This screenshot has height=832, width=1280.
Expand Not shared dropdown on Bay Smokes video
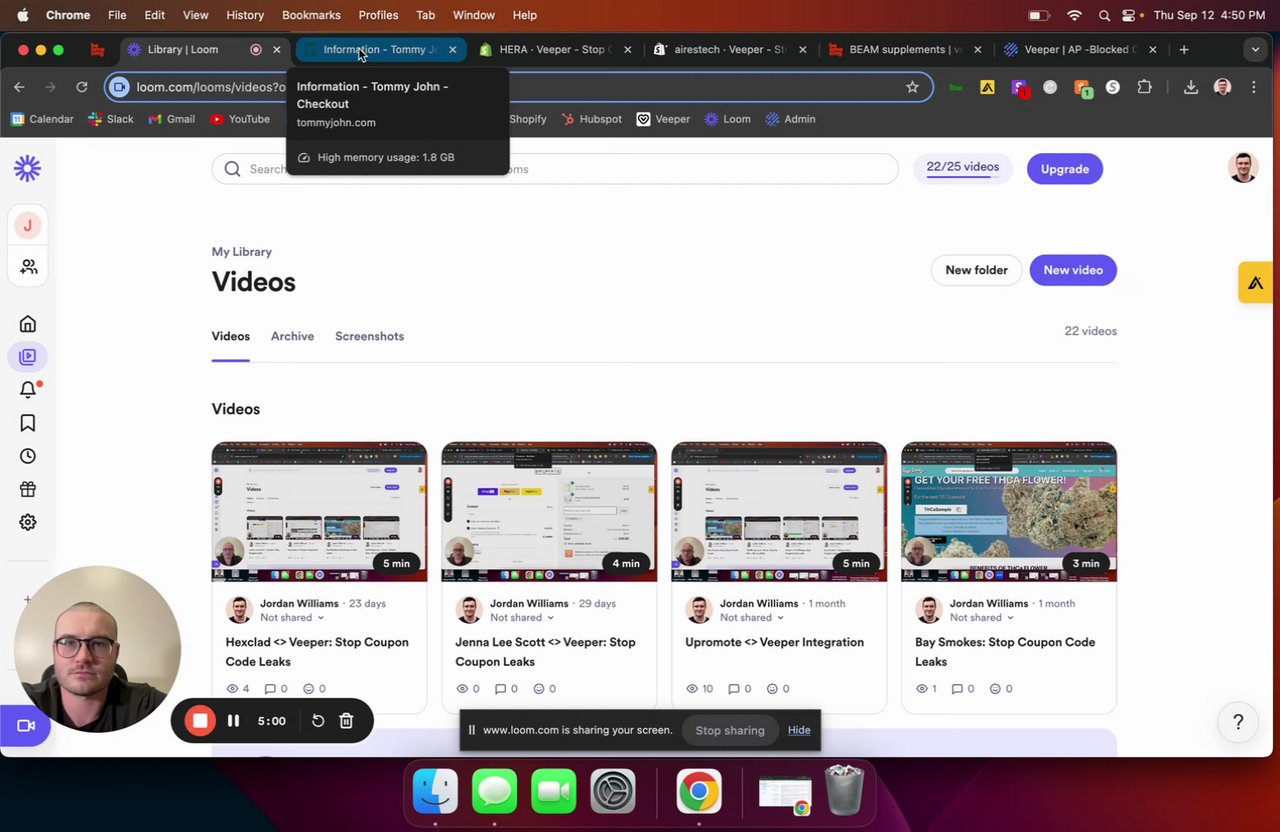point(982,618)
